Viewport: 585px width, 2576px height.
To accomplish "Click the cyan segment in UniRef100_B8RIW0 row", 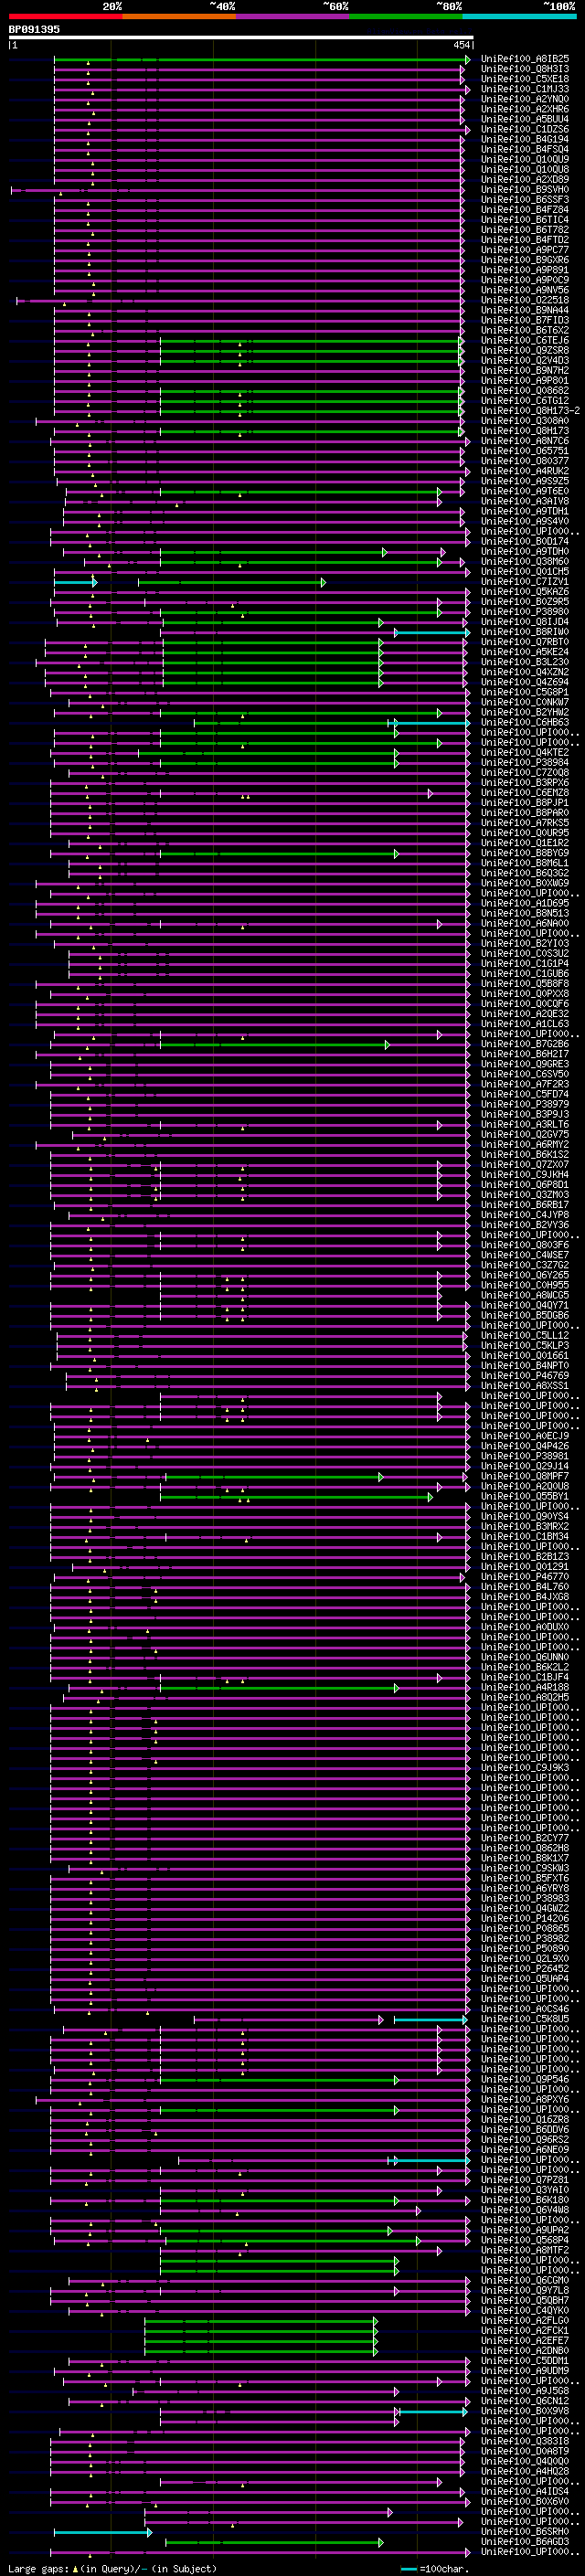I will tap(431, 632).
